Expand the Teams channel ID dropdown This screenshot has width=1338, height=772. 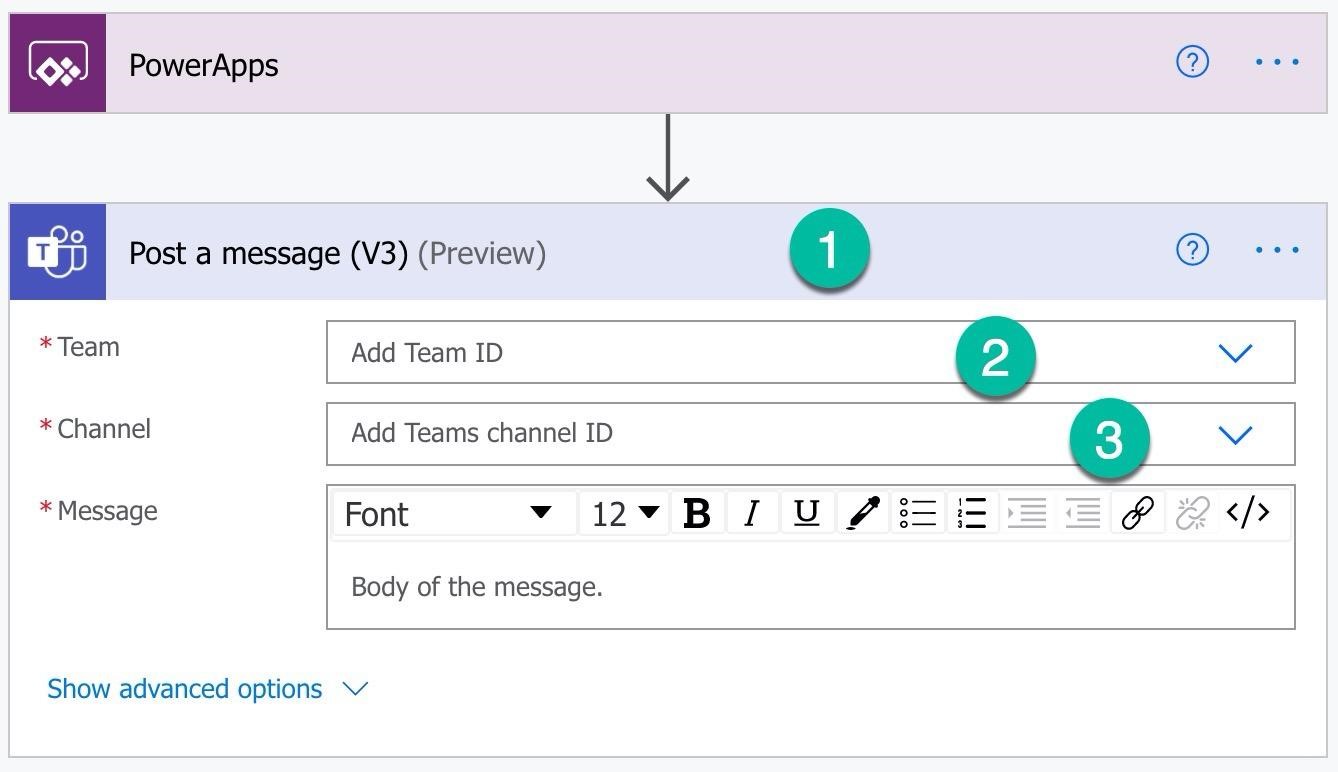pyautogui.click(x=1236, y=435)
